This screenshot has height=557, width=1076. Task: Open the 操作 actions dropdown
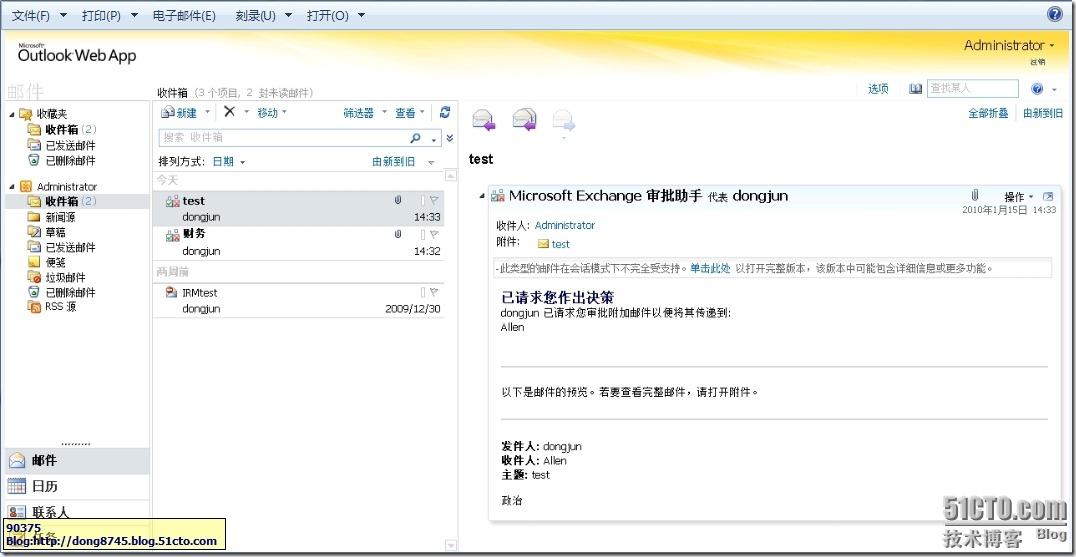[1019, 197]
